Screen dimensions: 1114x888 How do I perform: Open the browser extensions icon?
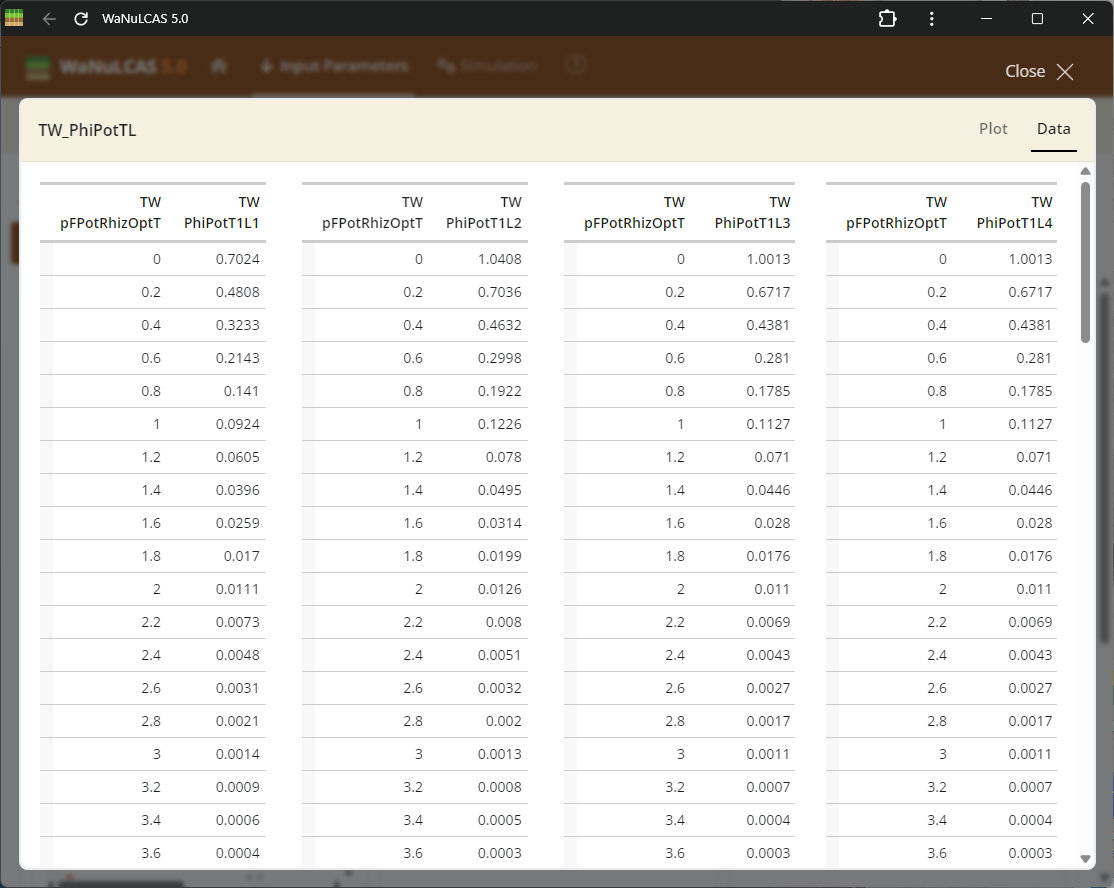[x=887, y=18]
